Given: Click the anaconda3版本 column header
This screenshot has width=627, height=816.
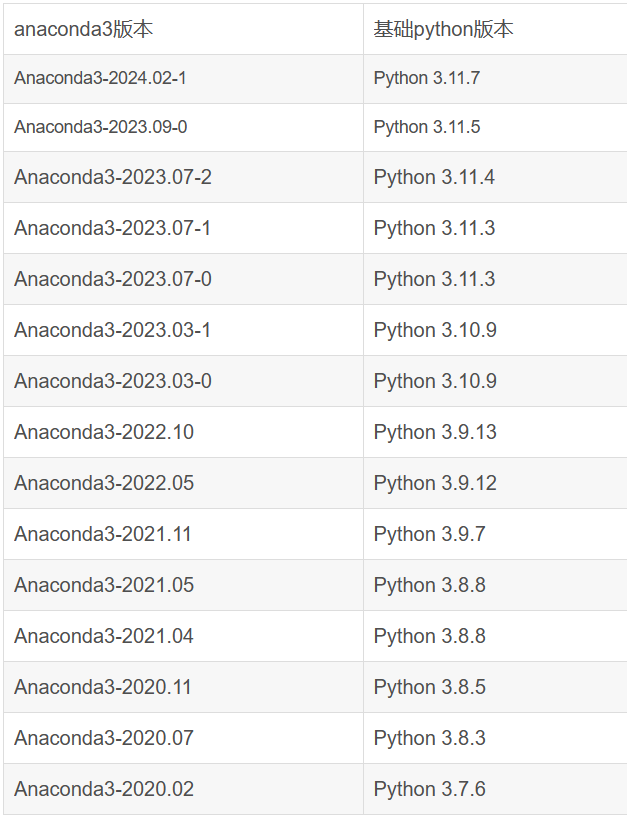Looking at the screenshot, I should point(83,29).
